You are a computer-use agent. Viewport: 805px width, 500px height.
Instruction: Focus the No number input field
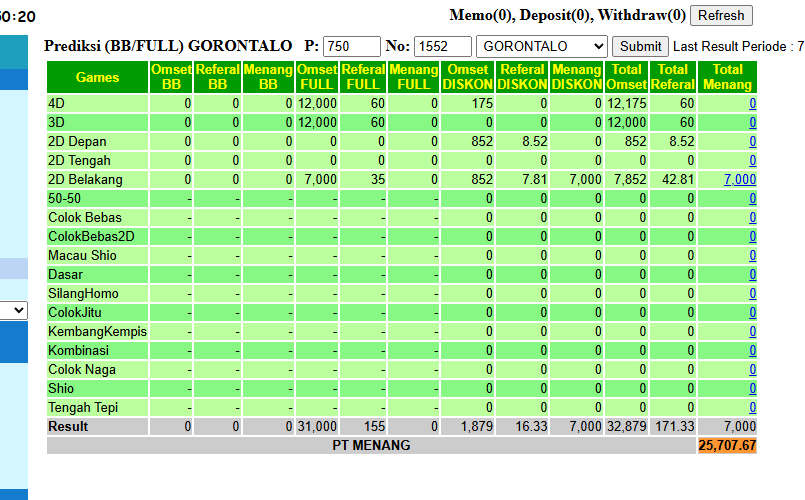pos(443,46)
